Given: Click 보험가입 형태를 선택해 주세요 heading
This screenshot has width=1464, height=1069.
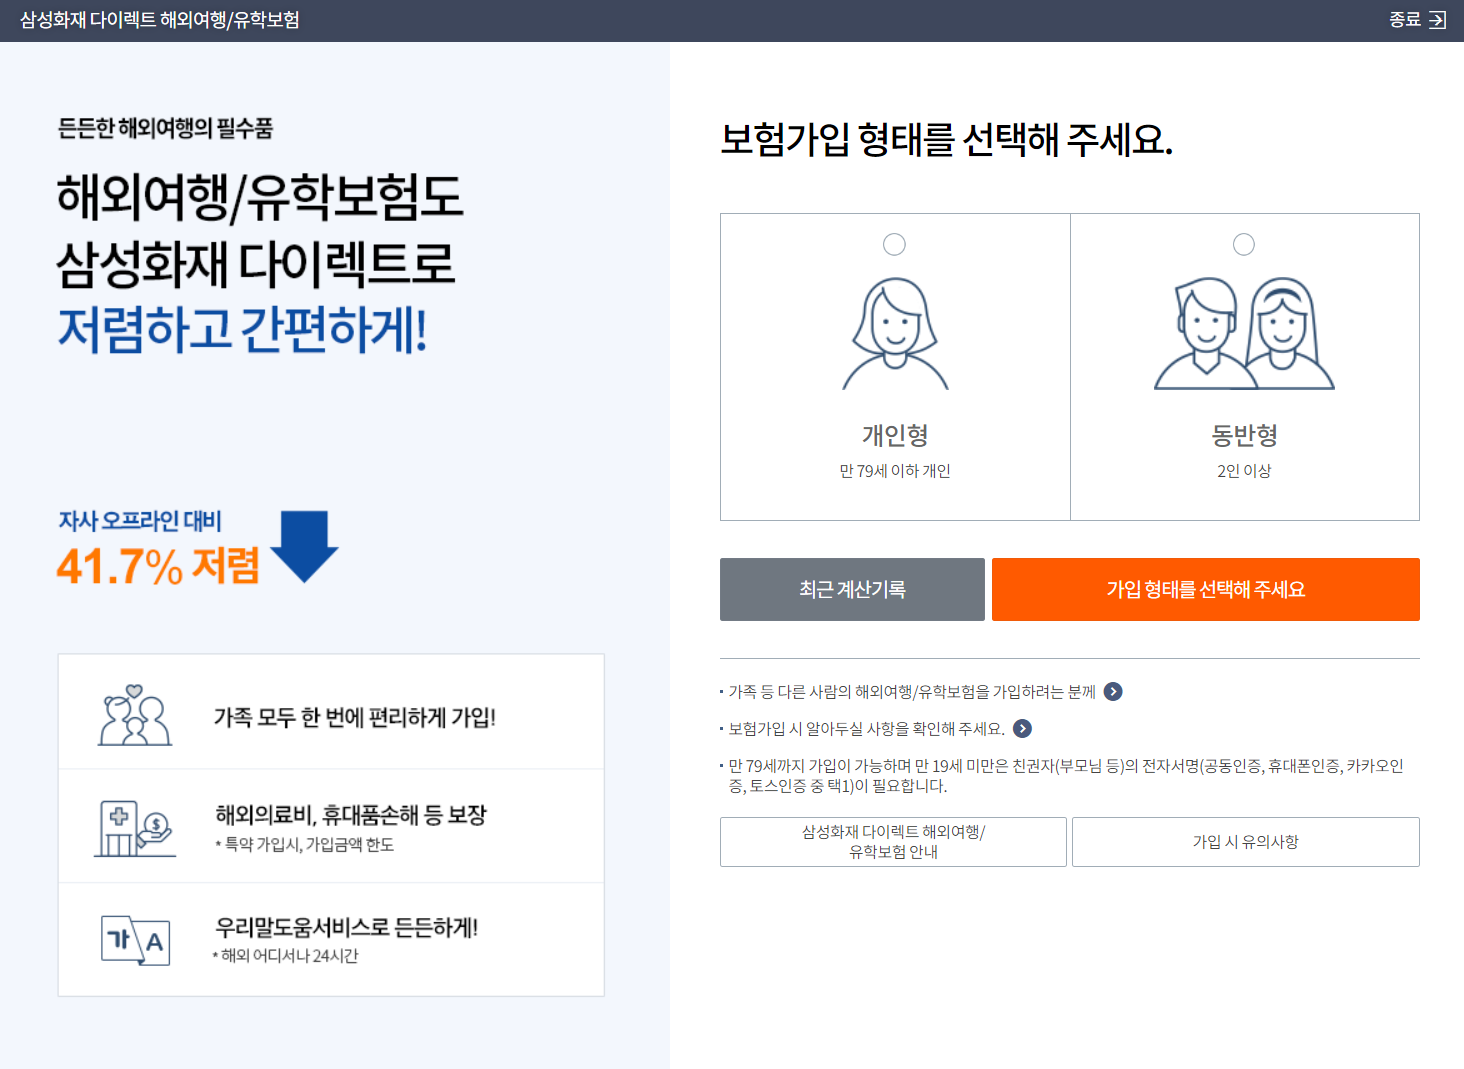Looking at the screenshot, I should point(946,139).
